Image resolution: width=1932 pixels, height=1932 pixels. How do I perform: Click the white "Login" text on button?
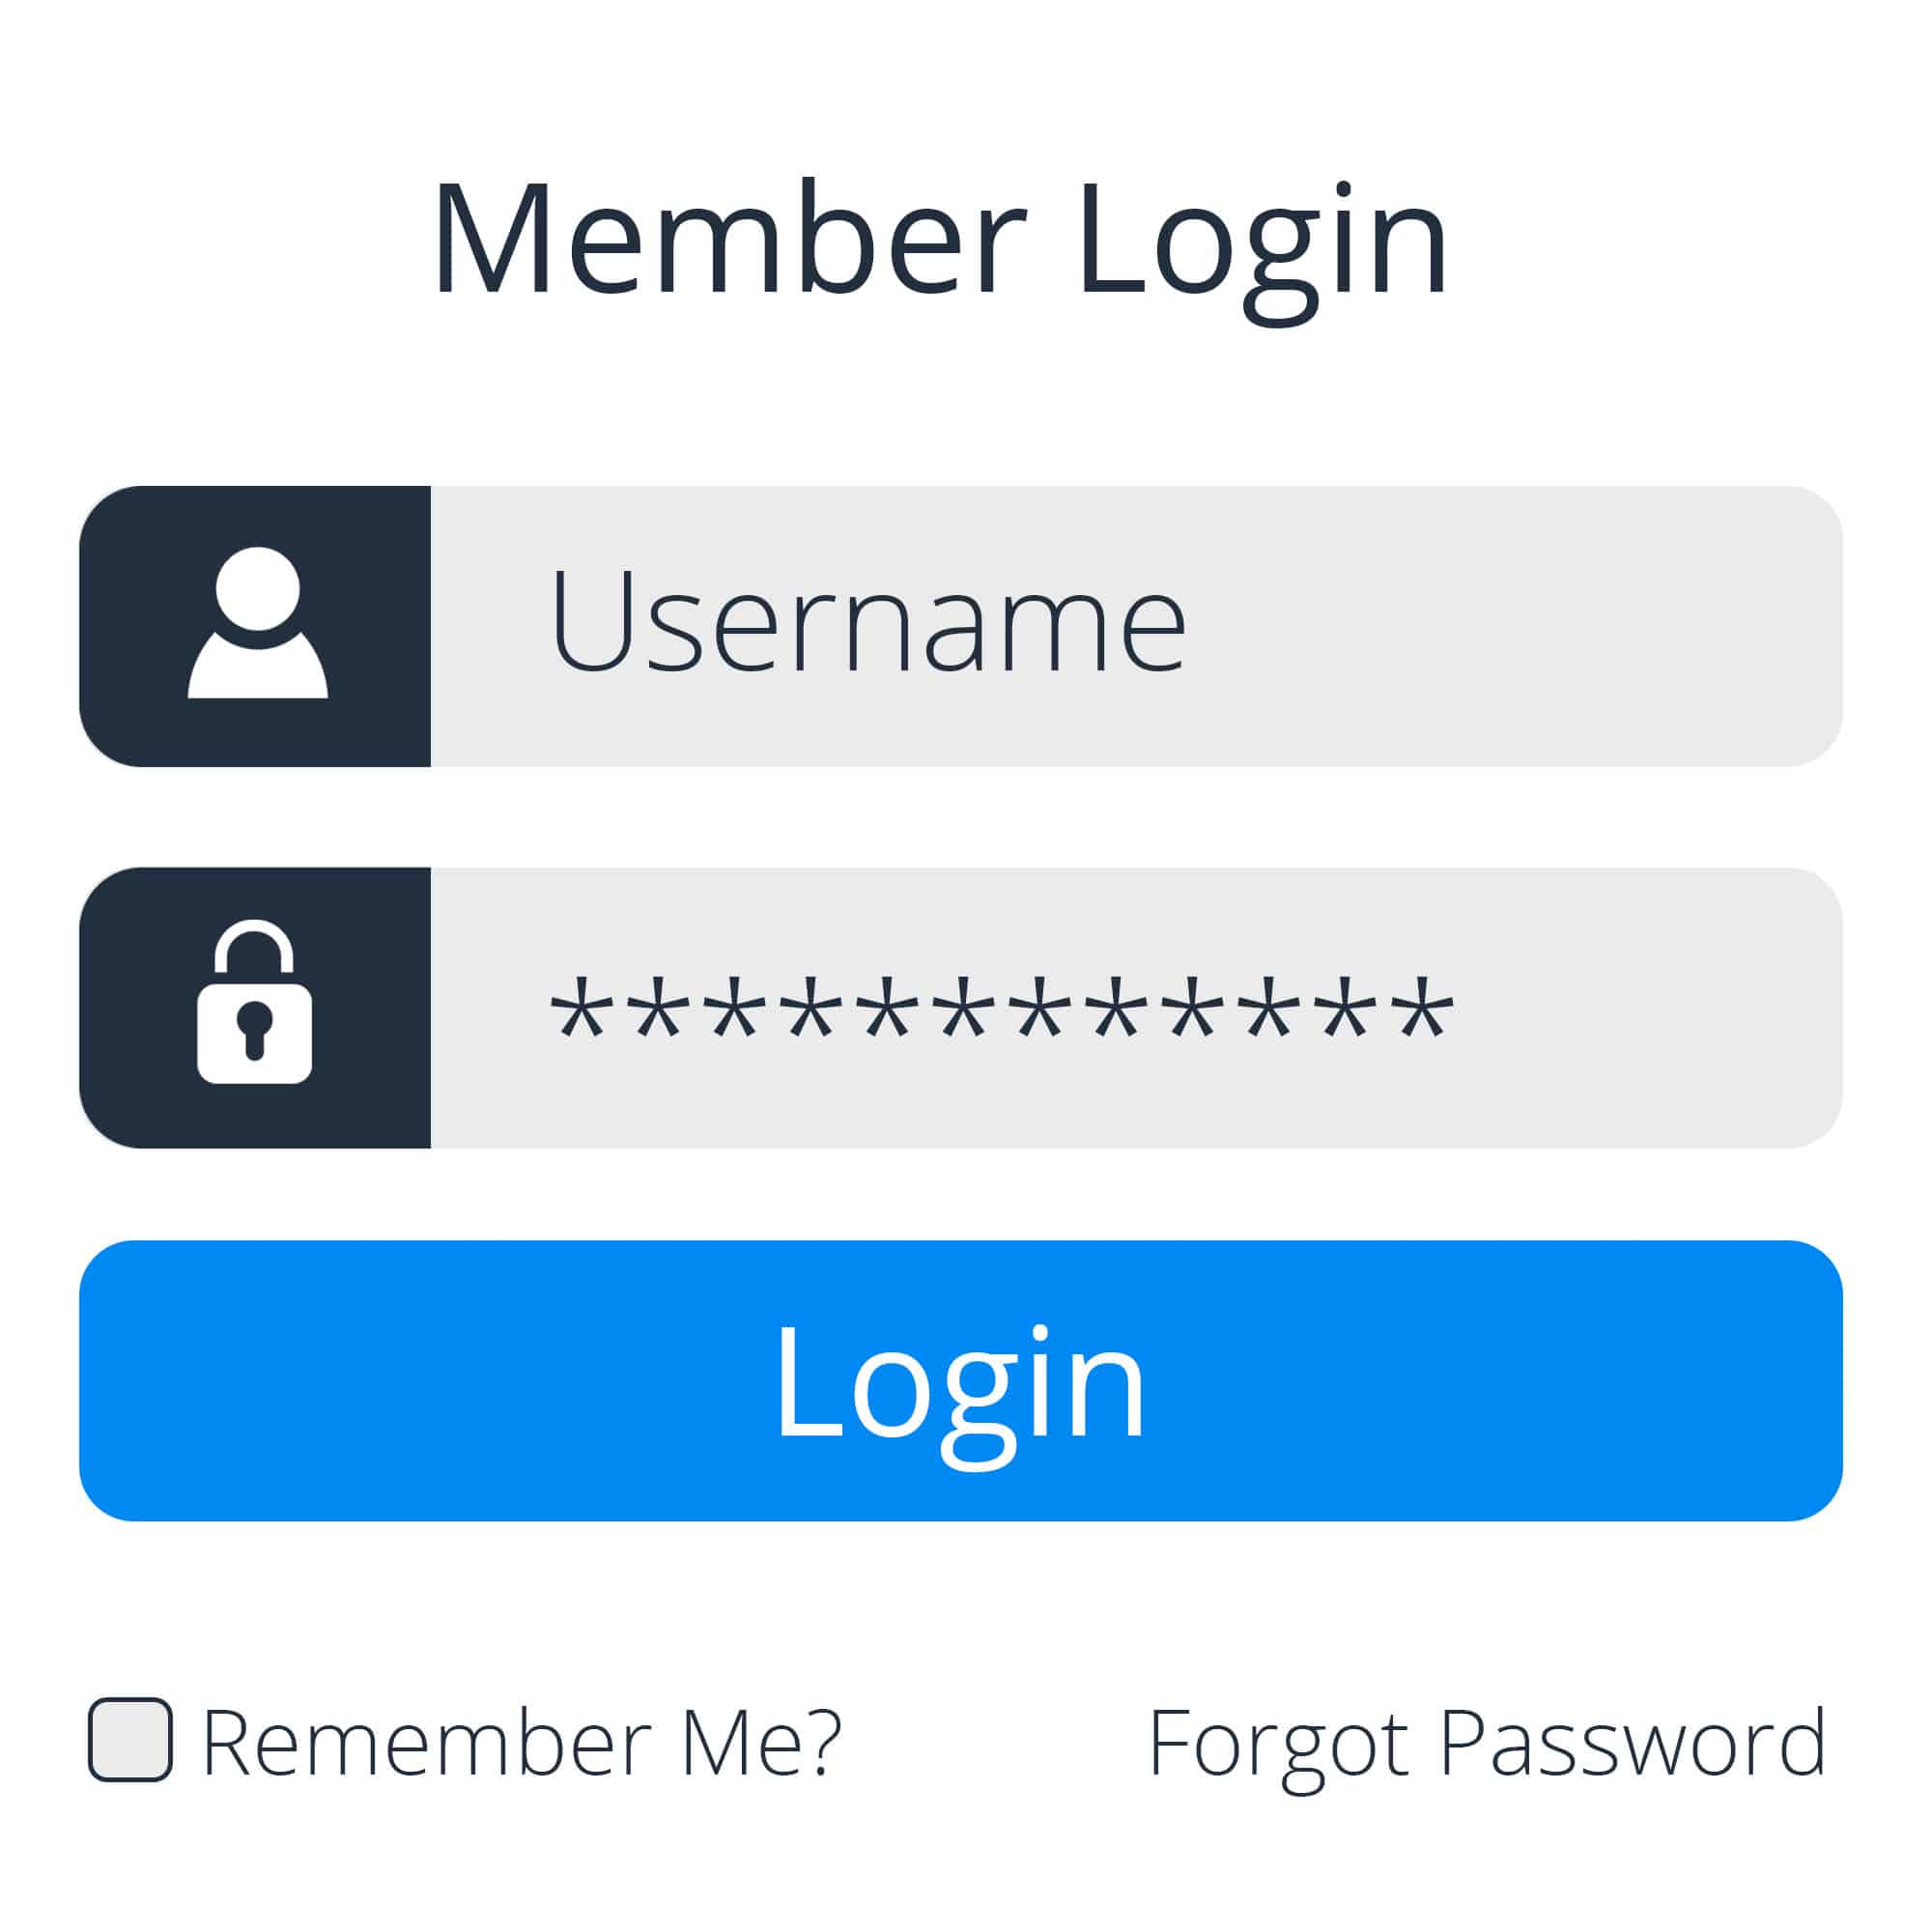(x=960, y=1385)
